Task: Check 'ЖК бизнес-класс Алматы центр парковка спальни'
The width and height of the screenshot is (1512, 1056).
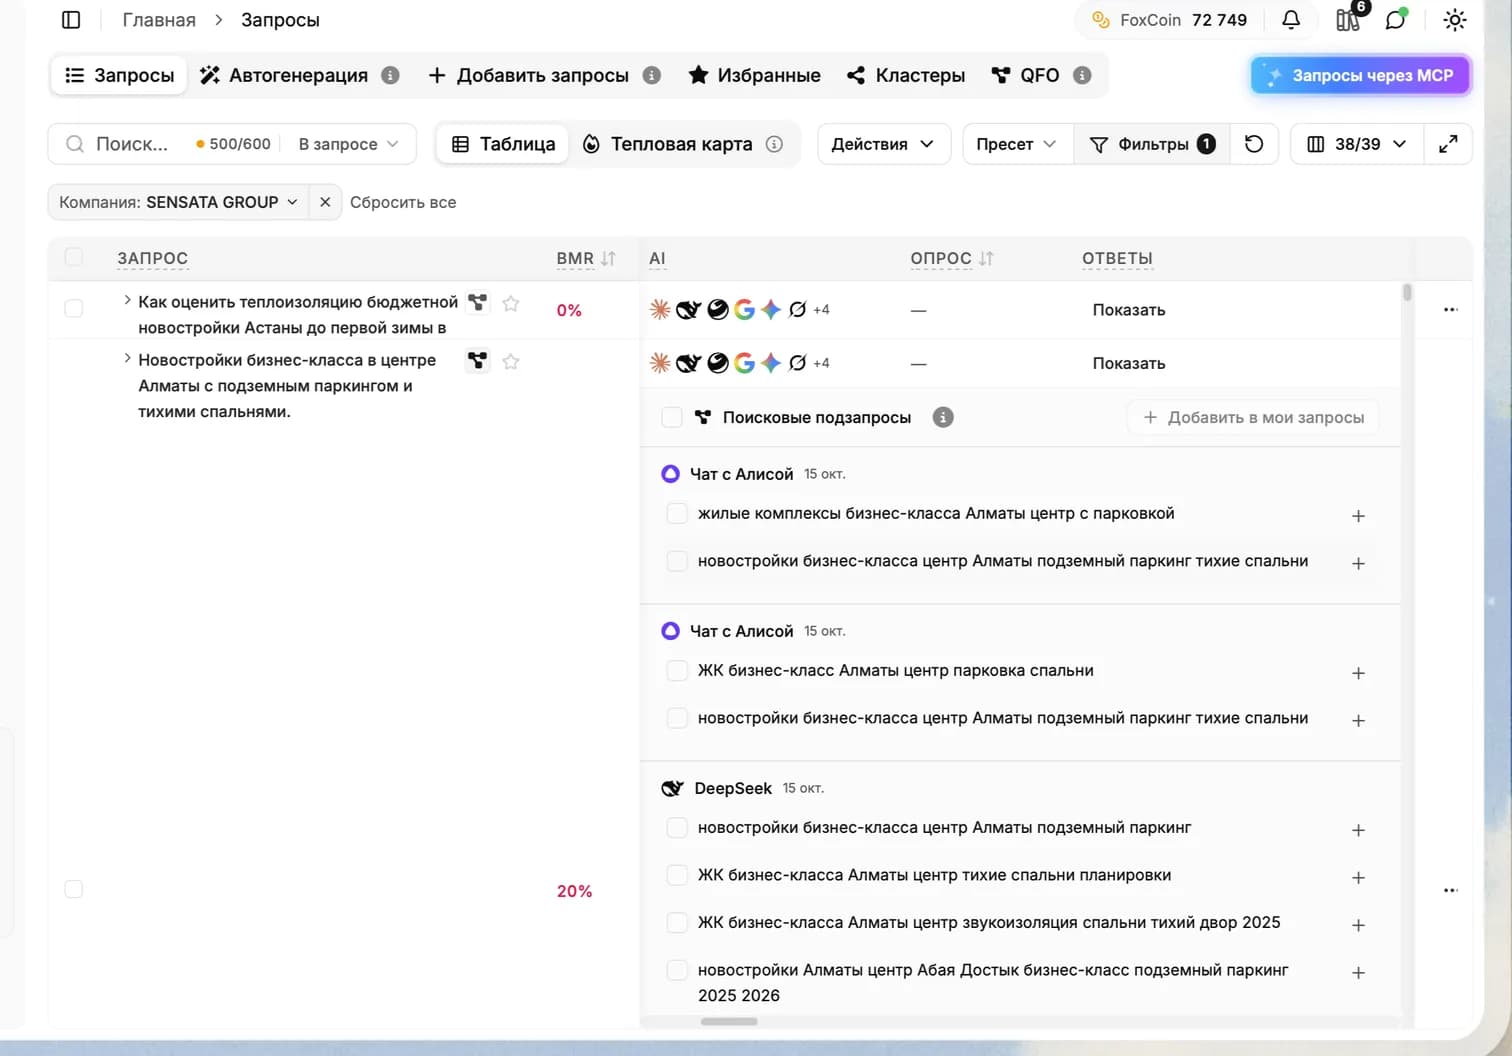Action: click(677, 670)
